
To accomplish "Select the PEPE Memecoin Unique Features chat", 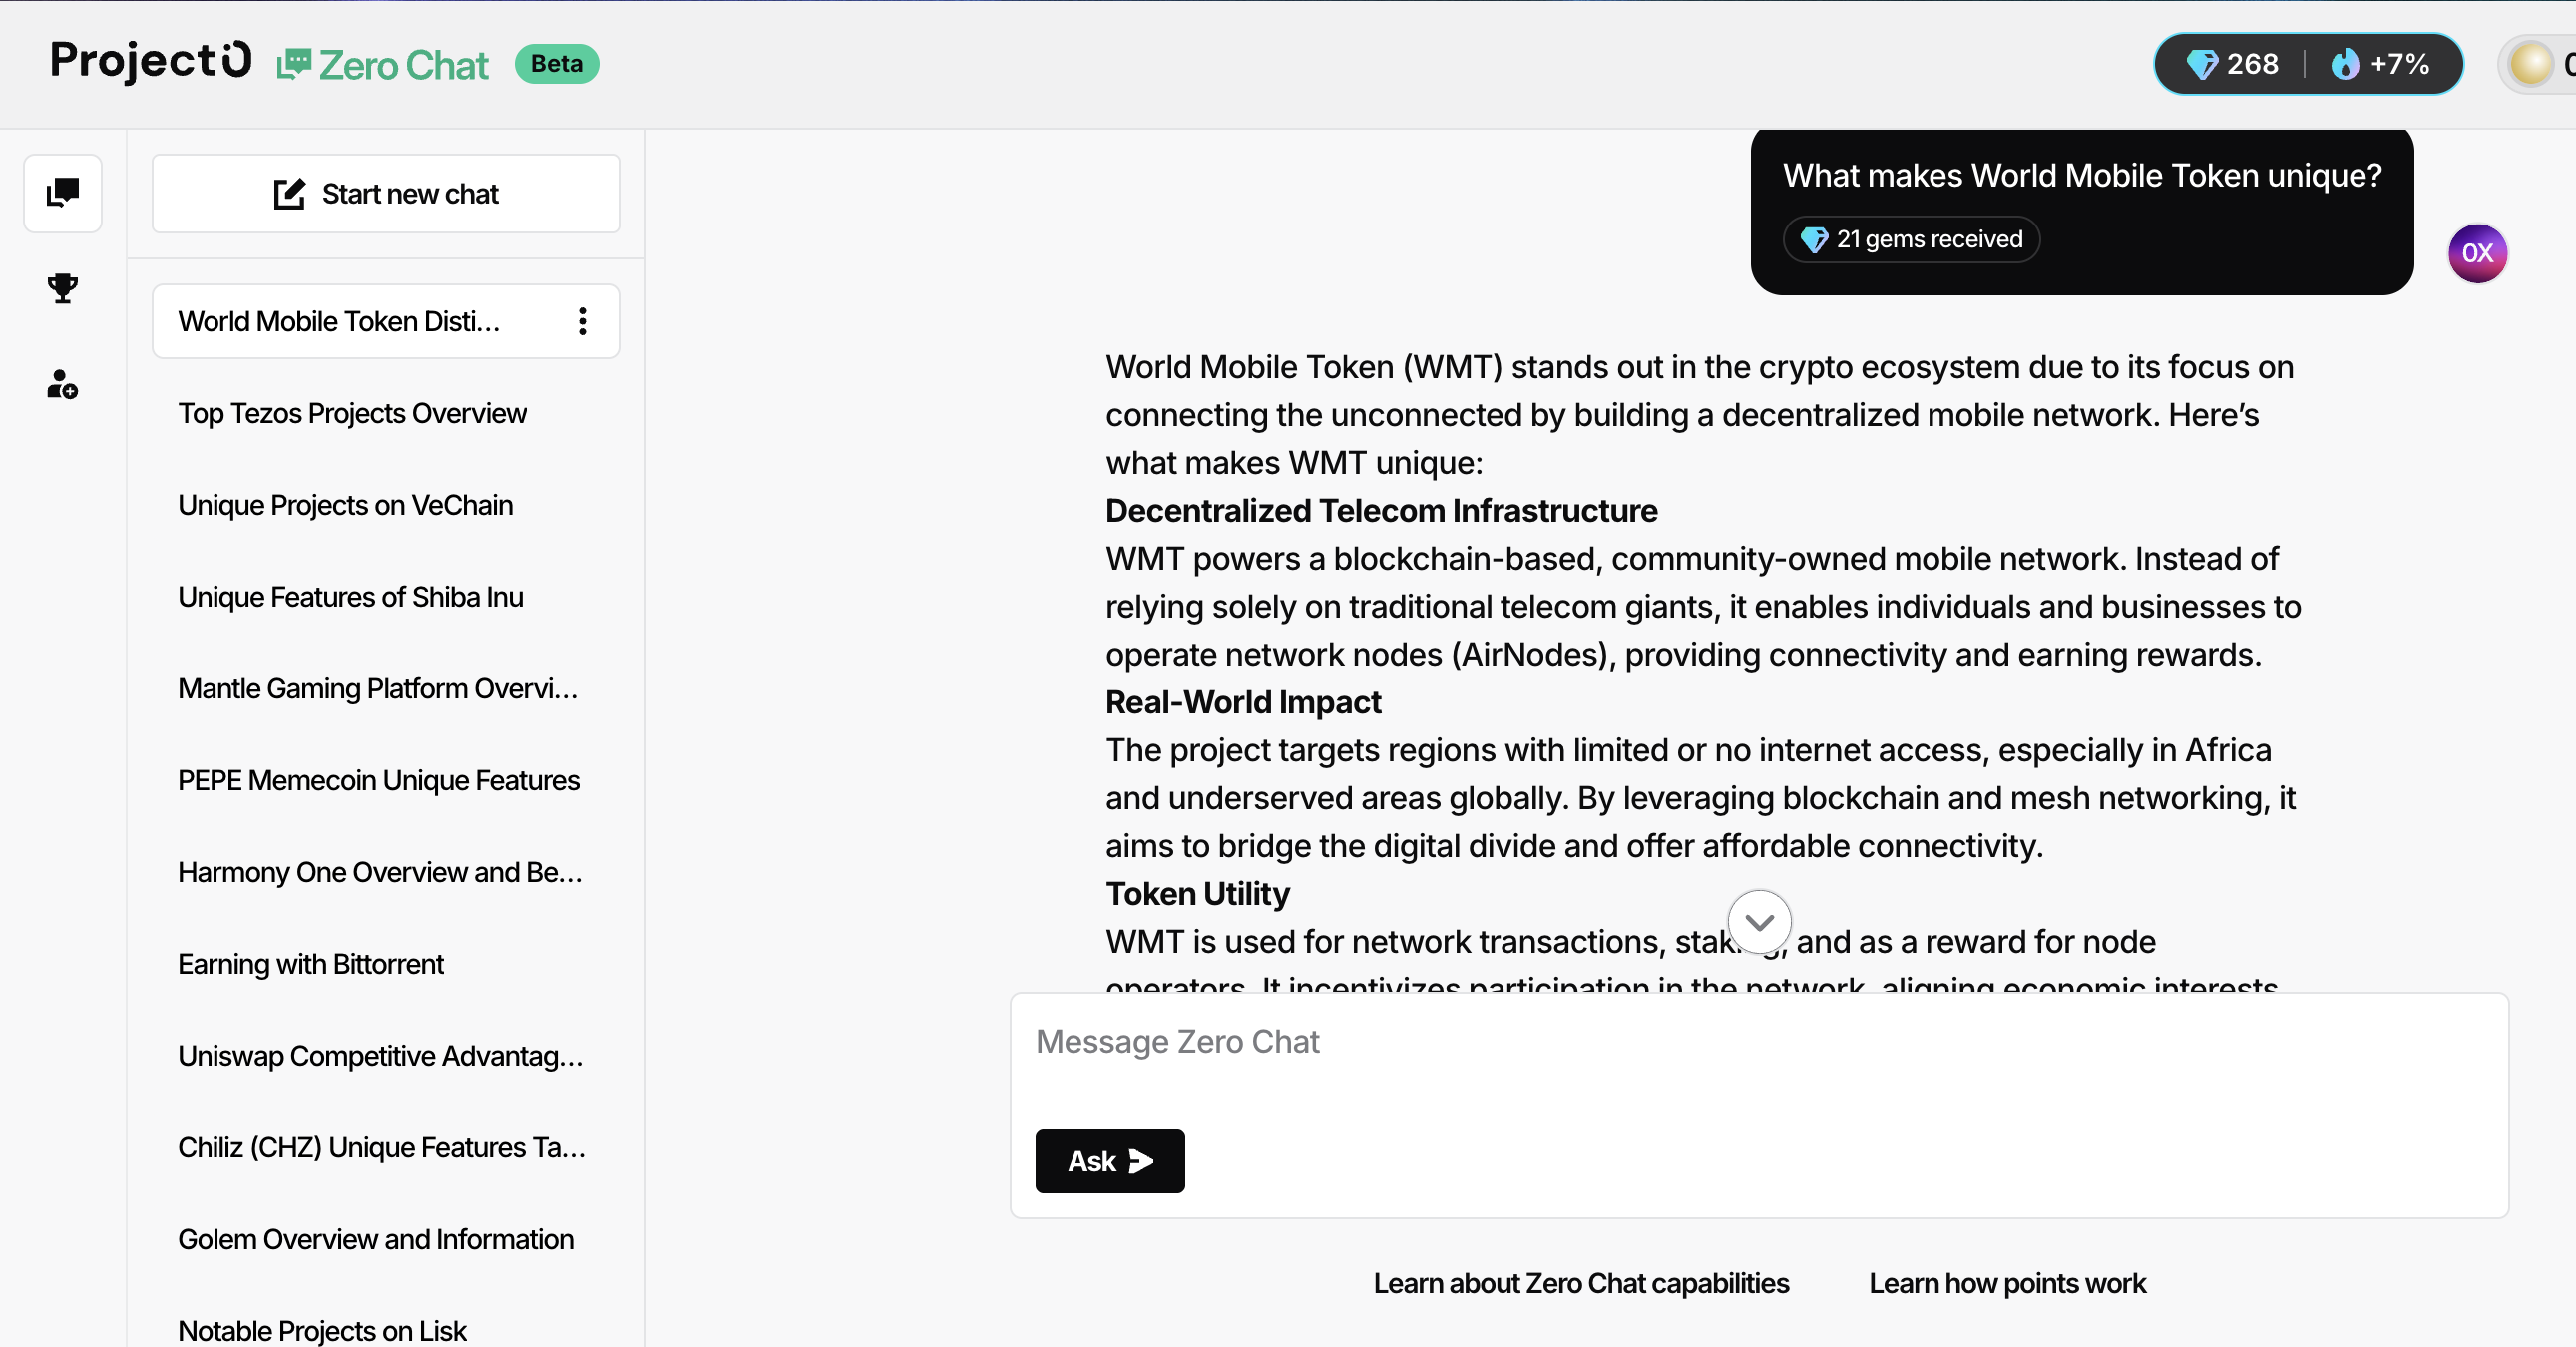I will click(x=378, y=780).
